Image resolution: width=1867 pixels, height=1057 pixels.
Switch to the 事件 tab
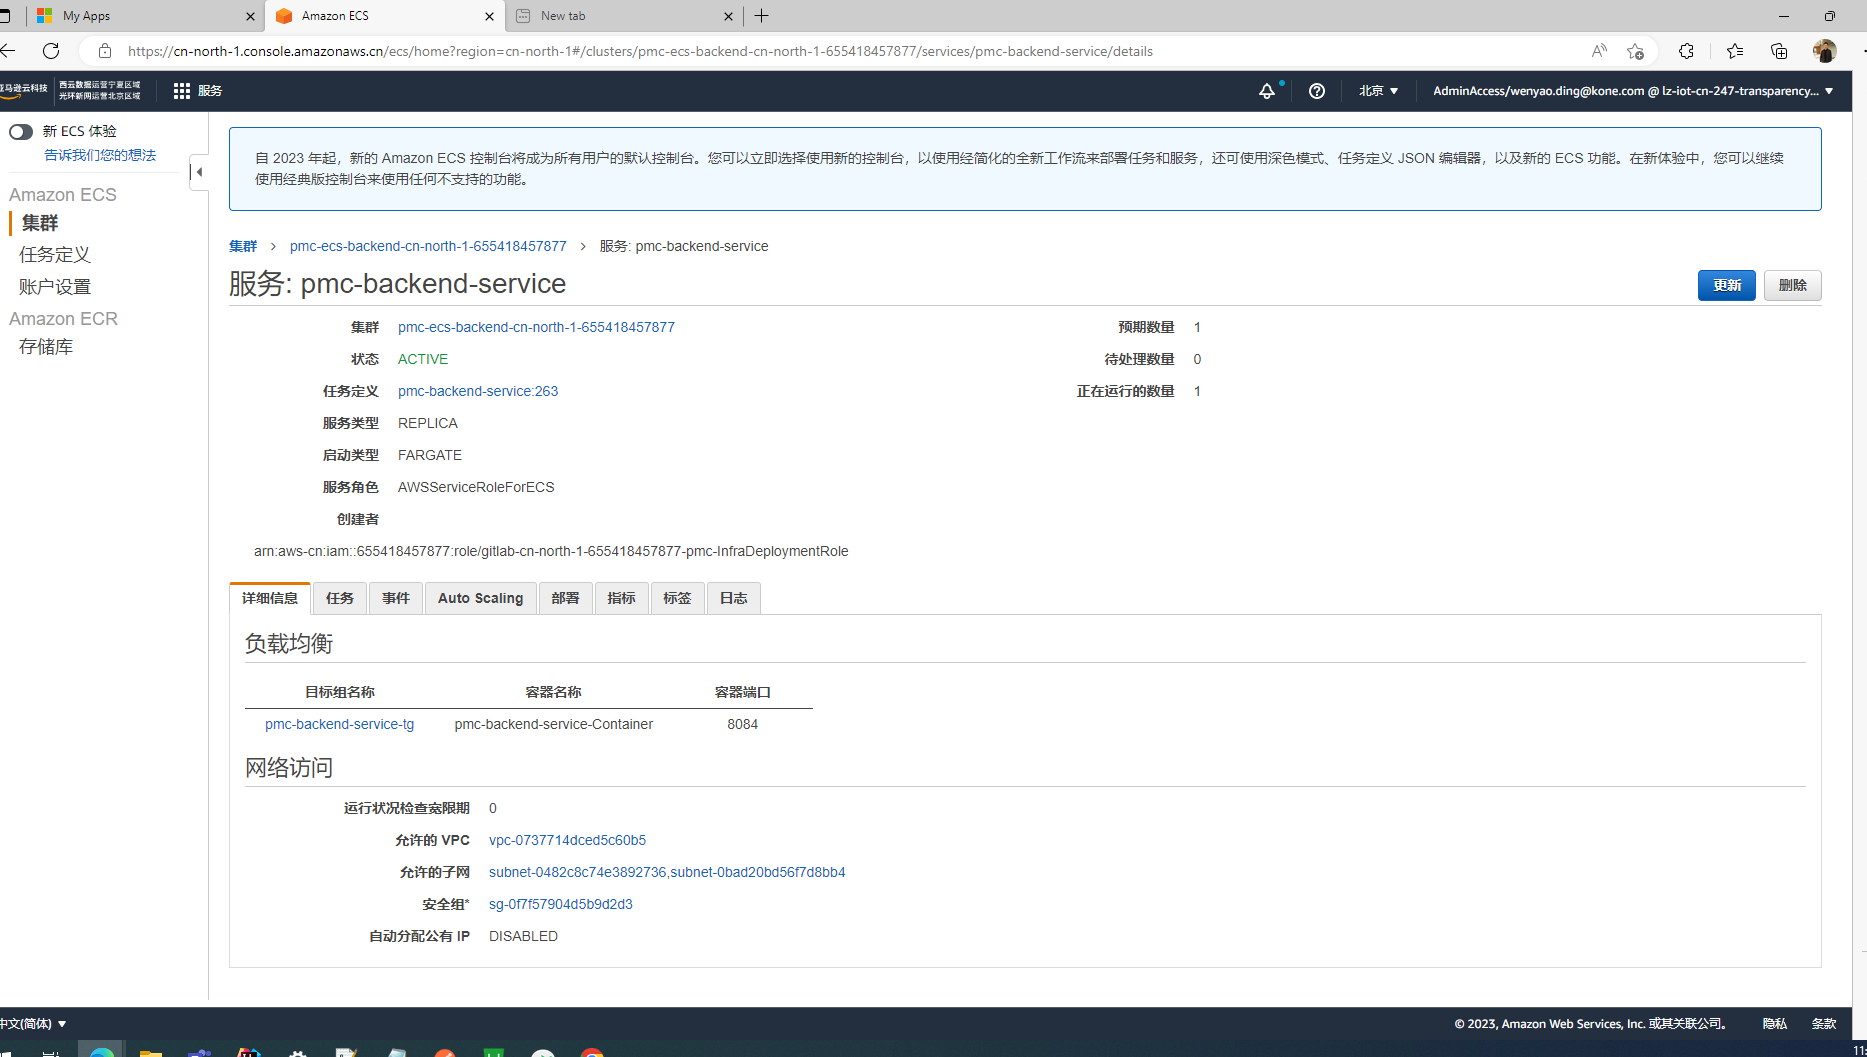396,598
